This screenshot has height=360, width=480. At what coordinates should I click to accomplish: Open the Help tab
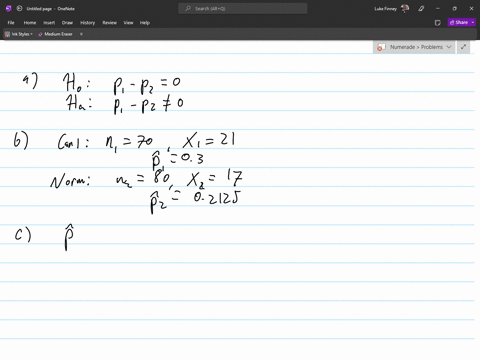coord(145,23)
